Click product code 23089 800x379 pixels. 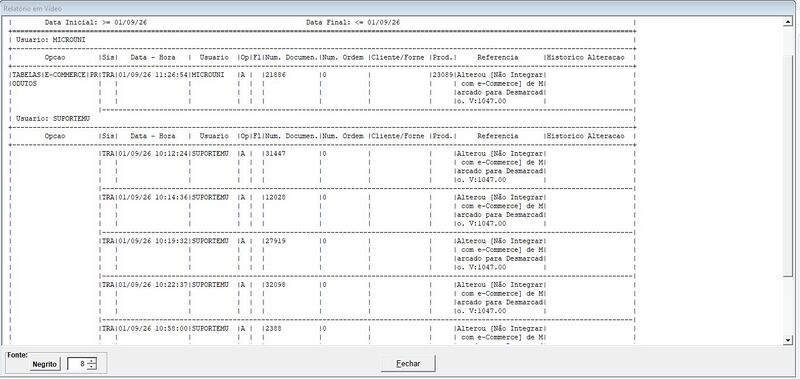click(x=442, y=74)
